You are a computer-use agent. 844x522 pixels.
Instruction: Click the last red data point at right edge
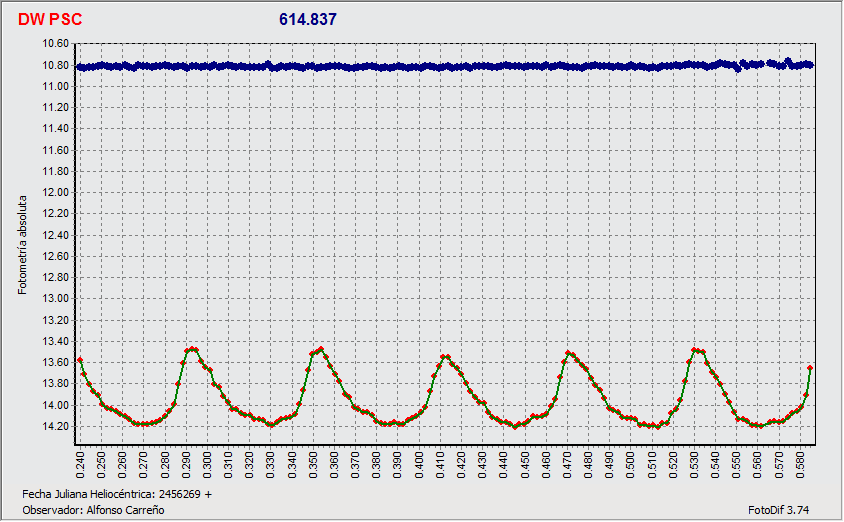click(x=809, y=368)
